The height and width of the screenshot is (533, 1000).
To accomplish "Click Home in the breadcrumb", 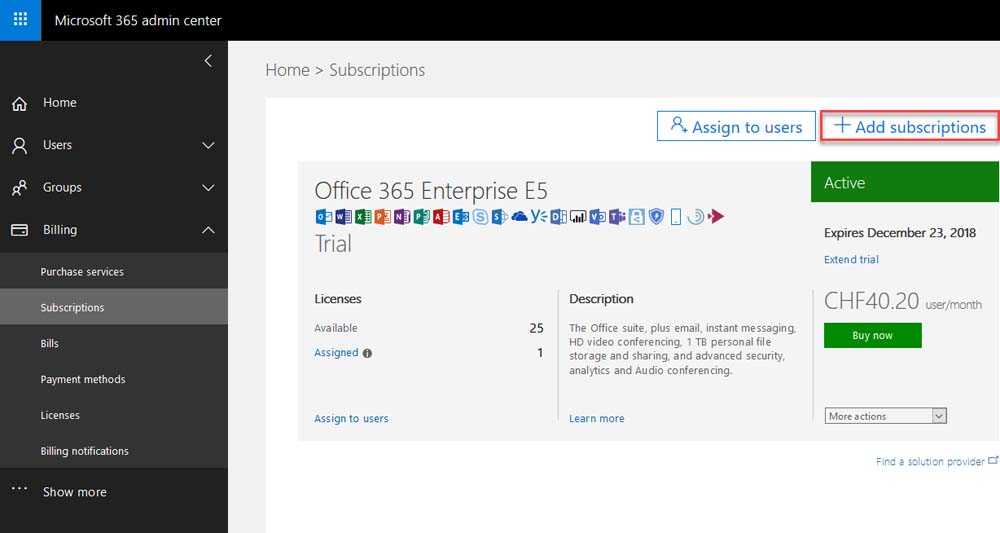I will 287,69.
